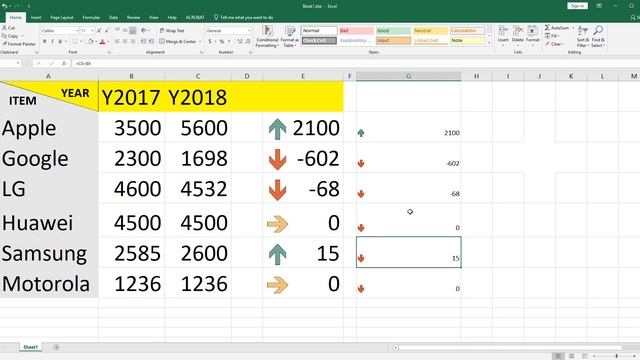
Task: Apply the Bad cell style
Action: (x=356, y=31)
